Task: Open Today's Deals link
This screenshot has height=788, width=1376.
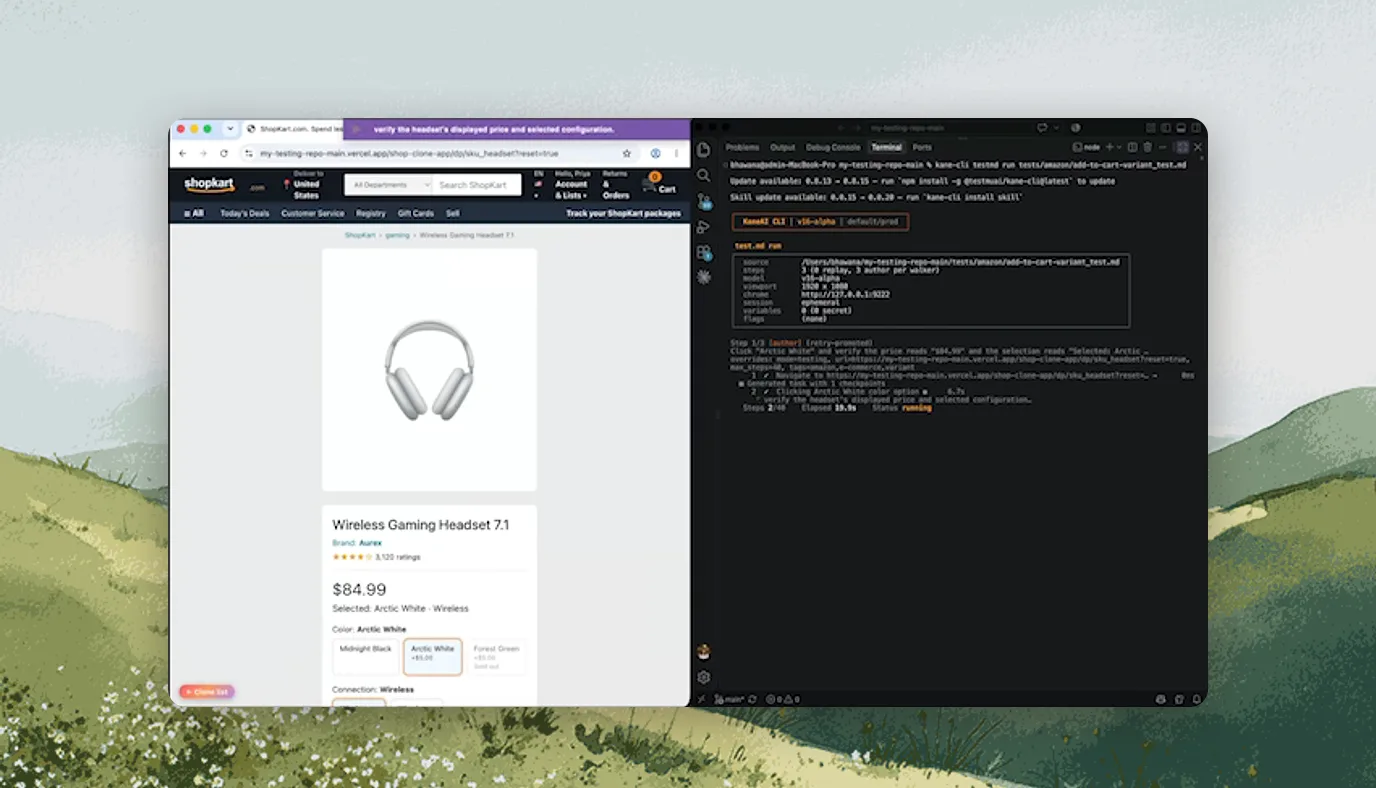Action: [x=245, y=213]
